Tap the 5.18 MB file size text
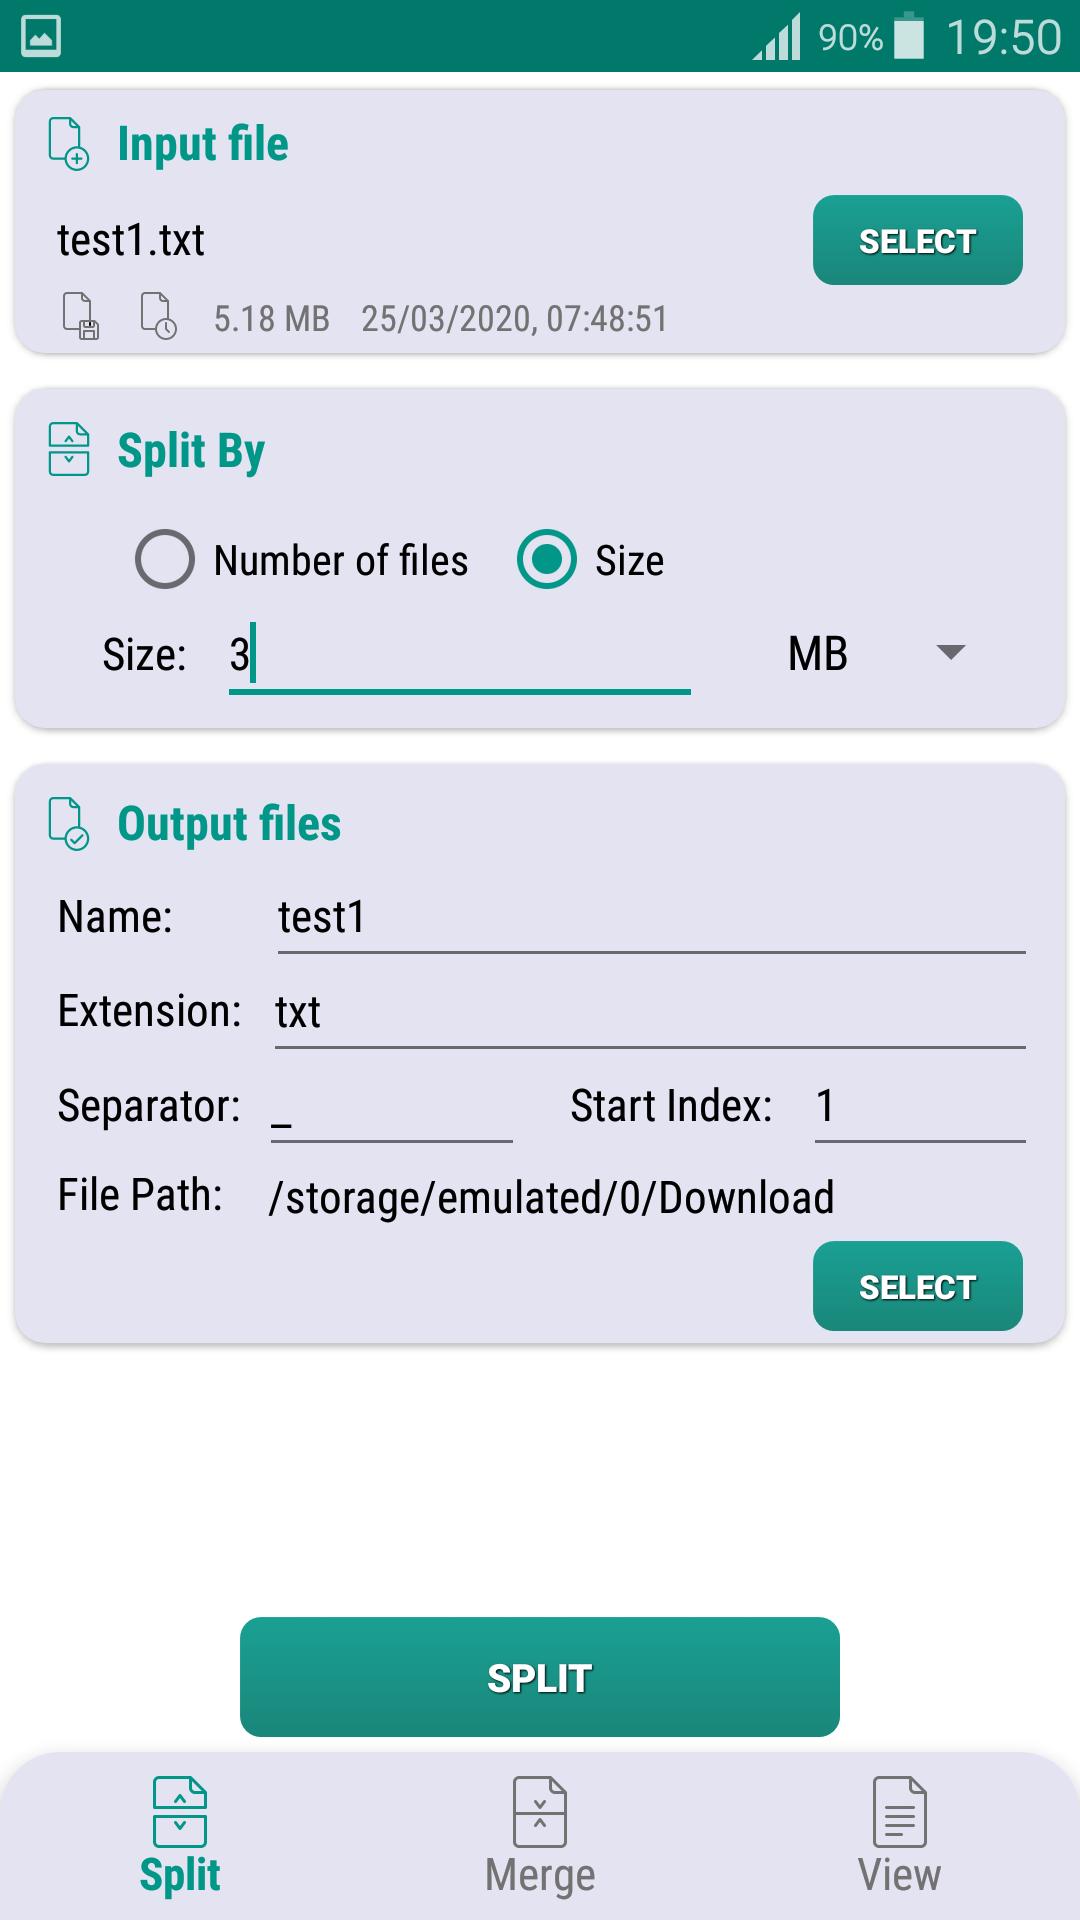This screenshot has width=1080, height=1920. click(x=272, y=319)
